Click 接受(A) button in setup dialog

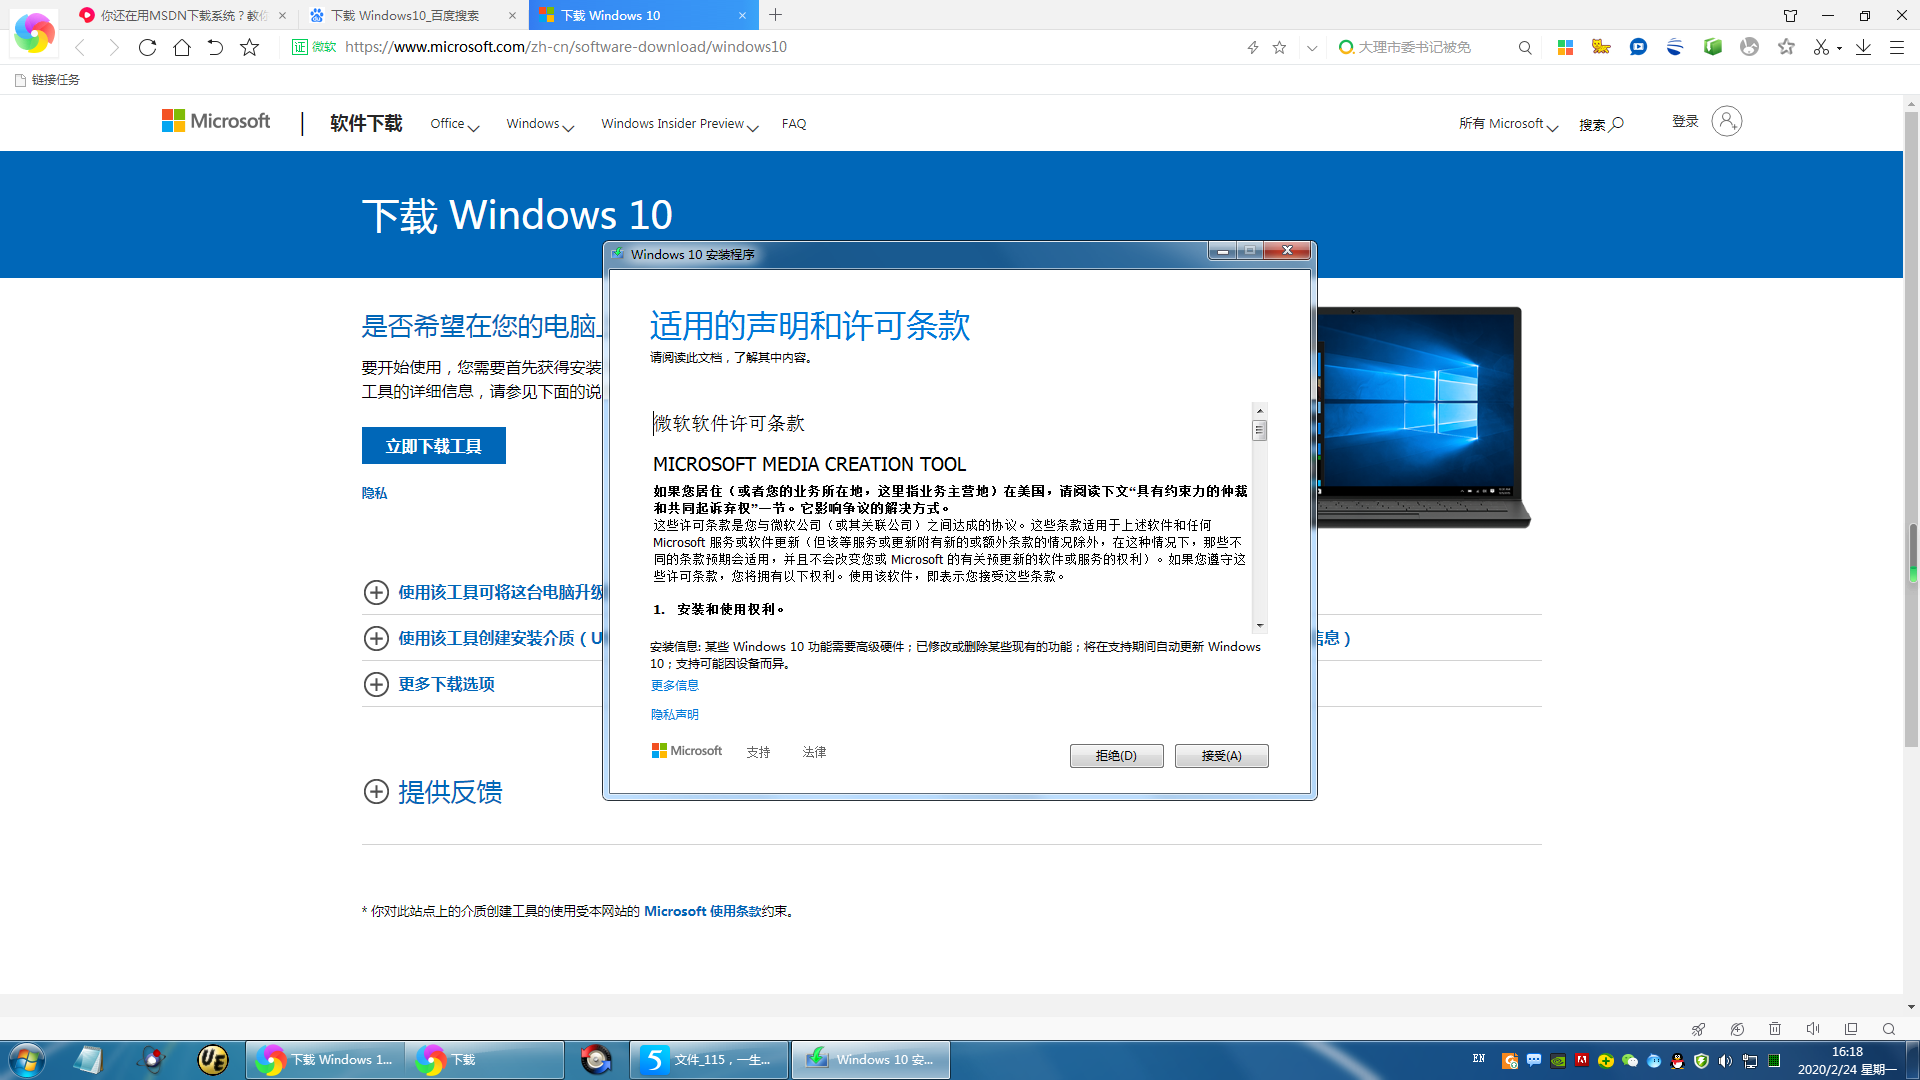click(1221, 756)
